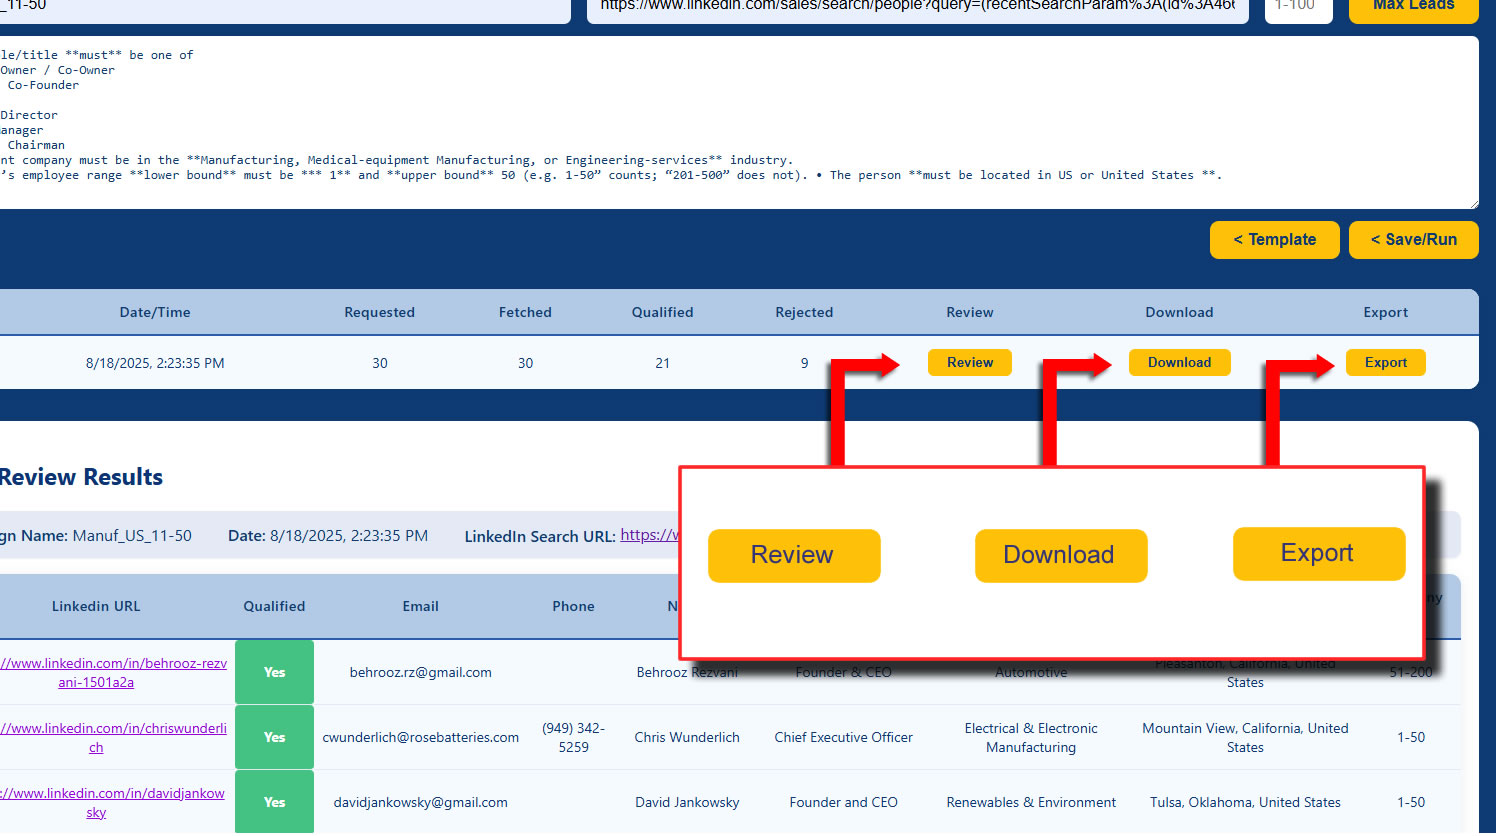1496x836 pixels.
Task: Click the run date 8/18/2025, 2:23:35 PM cell
Action: pos(155,364)
